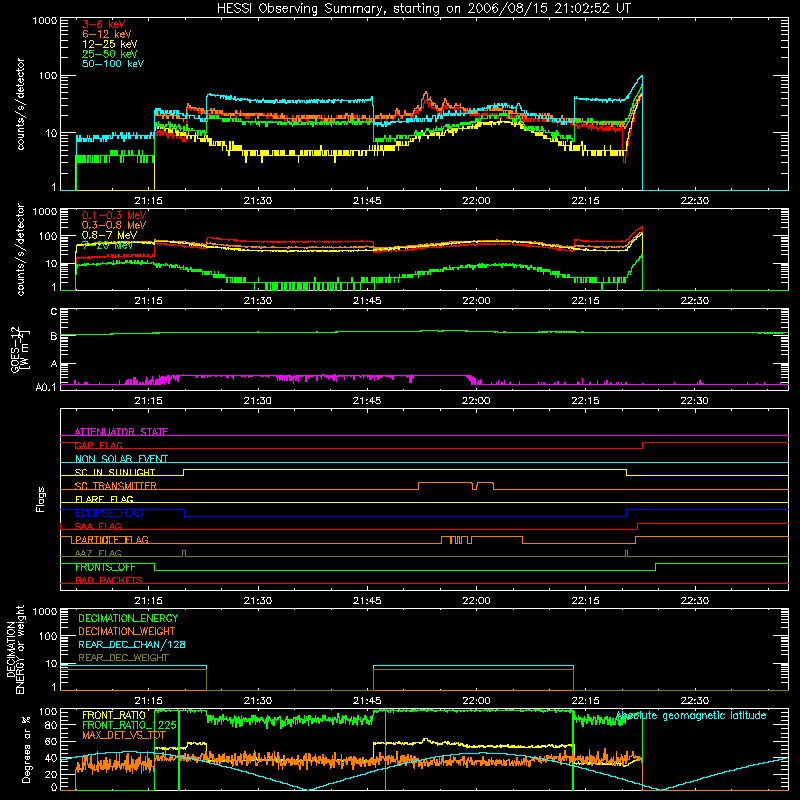The width and height of the screenshot is (800, 800).
Task: Select the Degrees or % axis label
Action: [27, 749]
